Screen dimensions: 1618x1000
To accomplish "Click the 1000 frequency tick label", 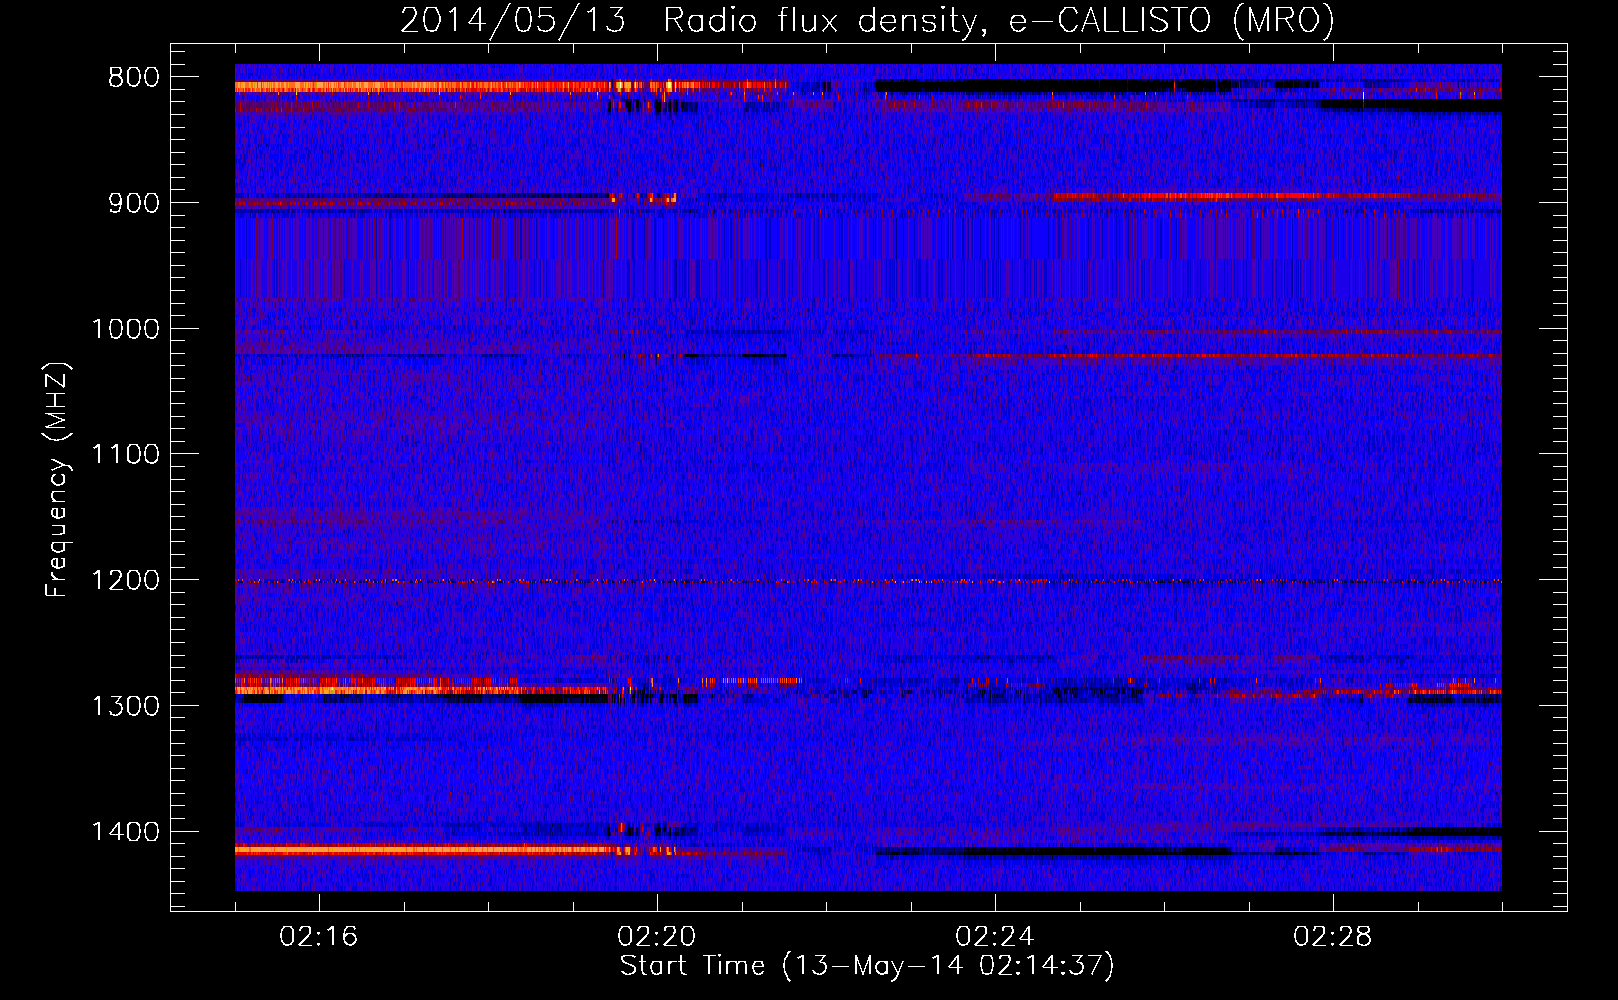I will coord(125,329).
